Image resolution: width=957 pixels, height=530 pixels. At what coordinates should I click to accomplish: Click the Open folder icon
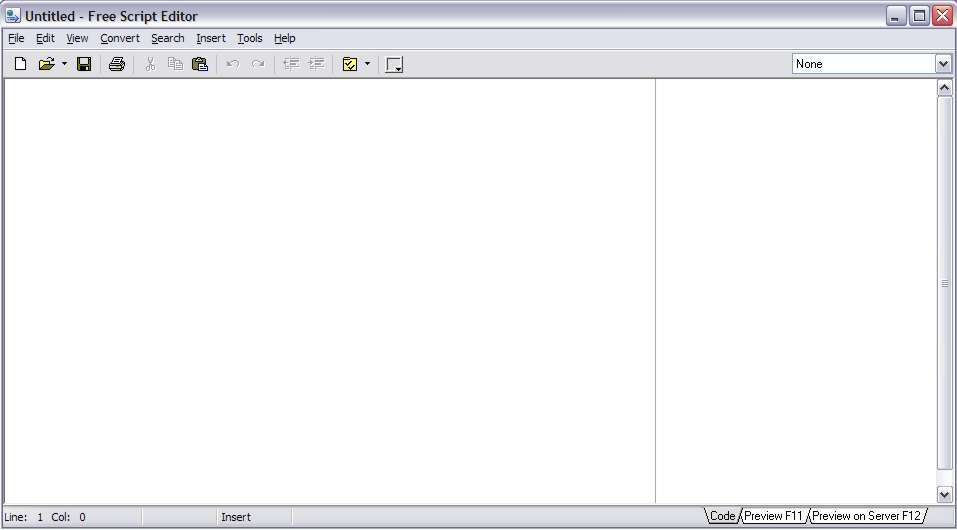click(x=46, y=64)
